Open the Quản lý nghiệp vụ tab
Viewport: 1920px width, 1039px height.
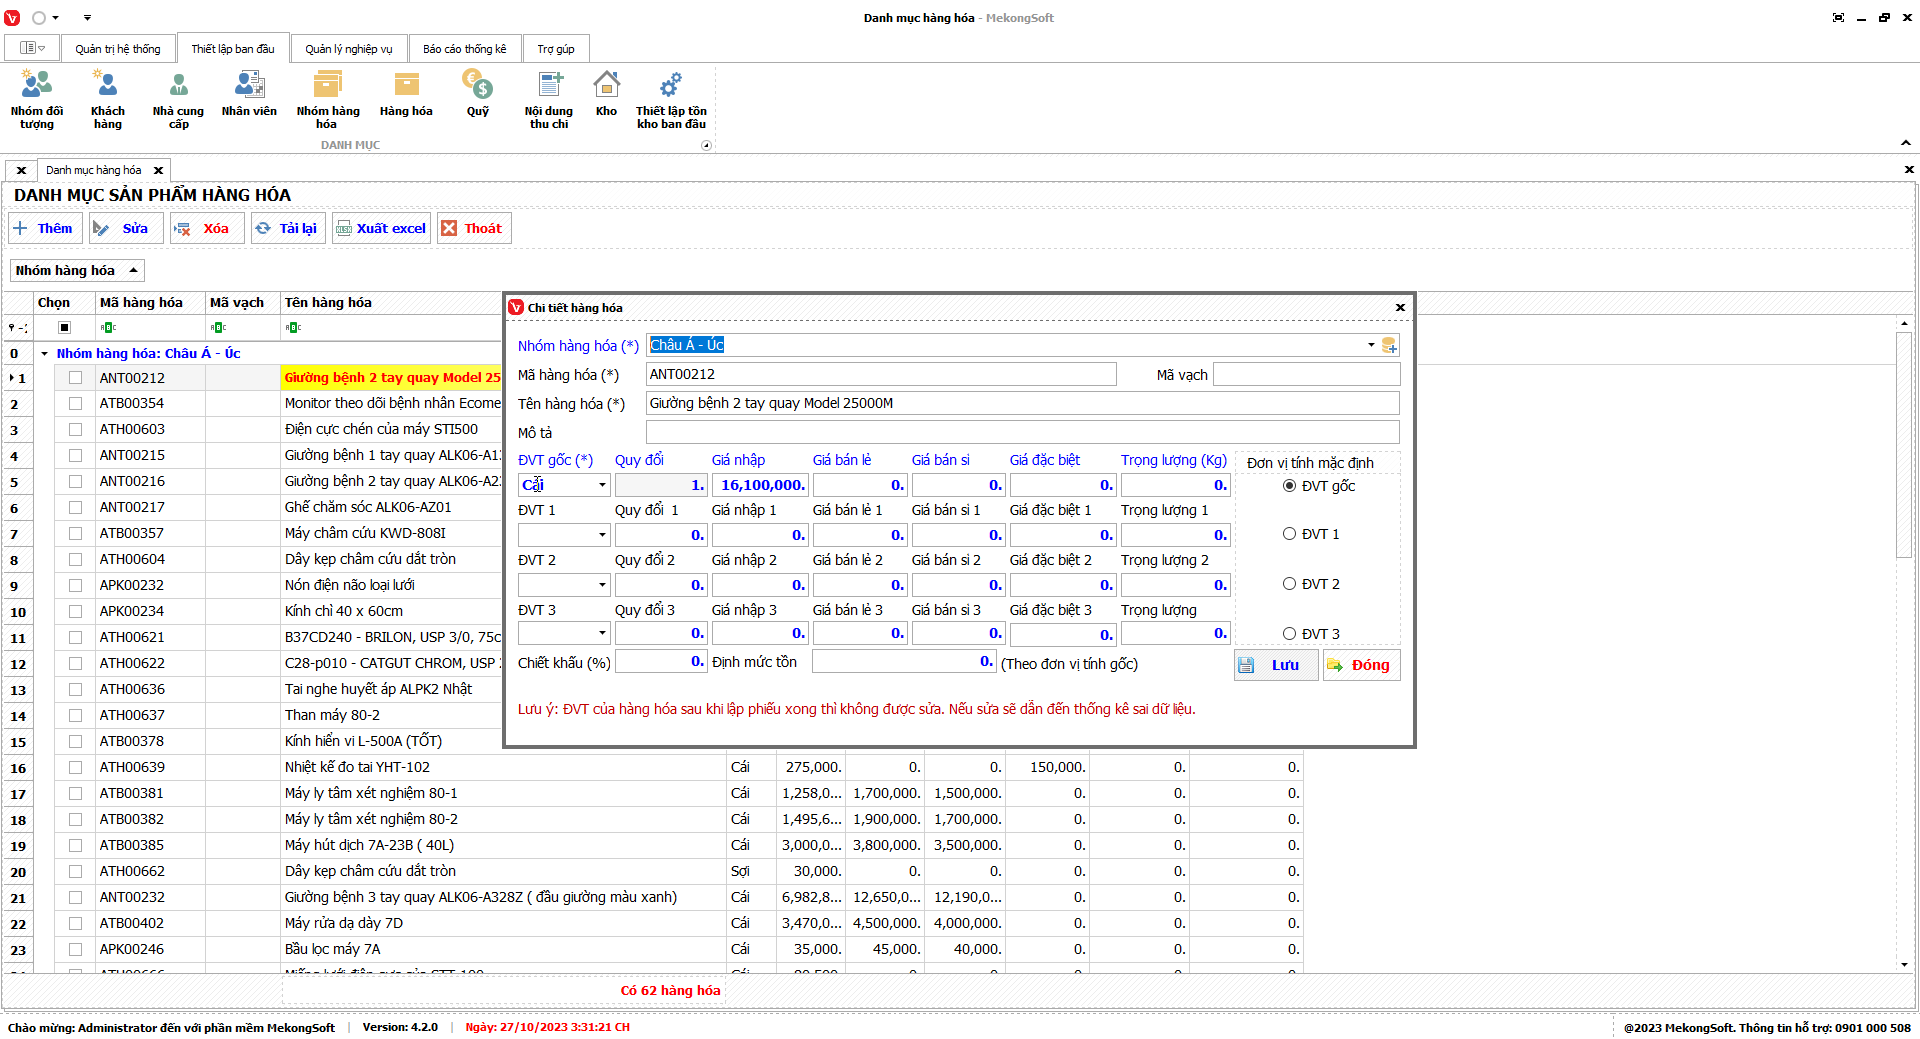pyautogui.click(x=348, y=49)
